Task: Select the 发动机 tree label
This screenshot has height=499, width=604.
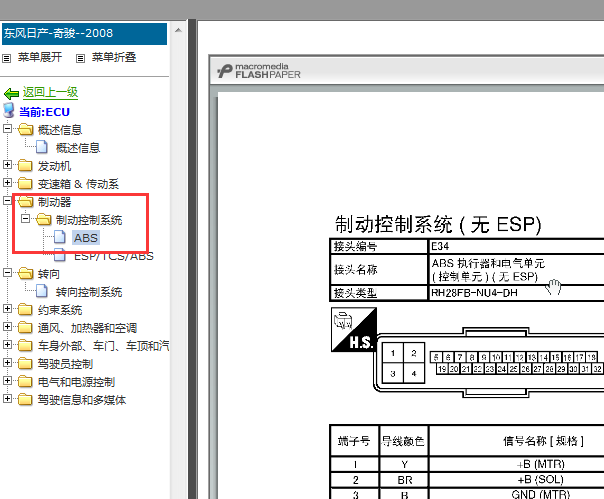Action: click(54, 166)
